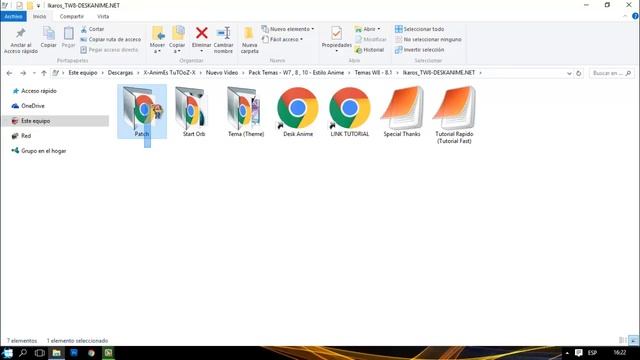Open taskbar search magnifier
The height and width of the screenshot is (360, 640).
pos(23,353)
